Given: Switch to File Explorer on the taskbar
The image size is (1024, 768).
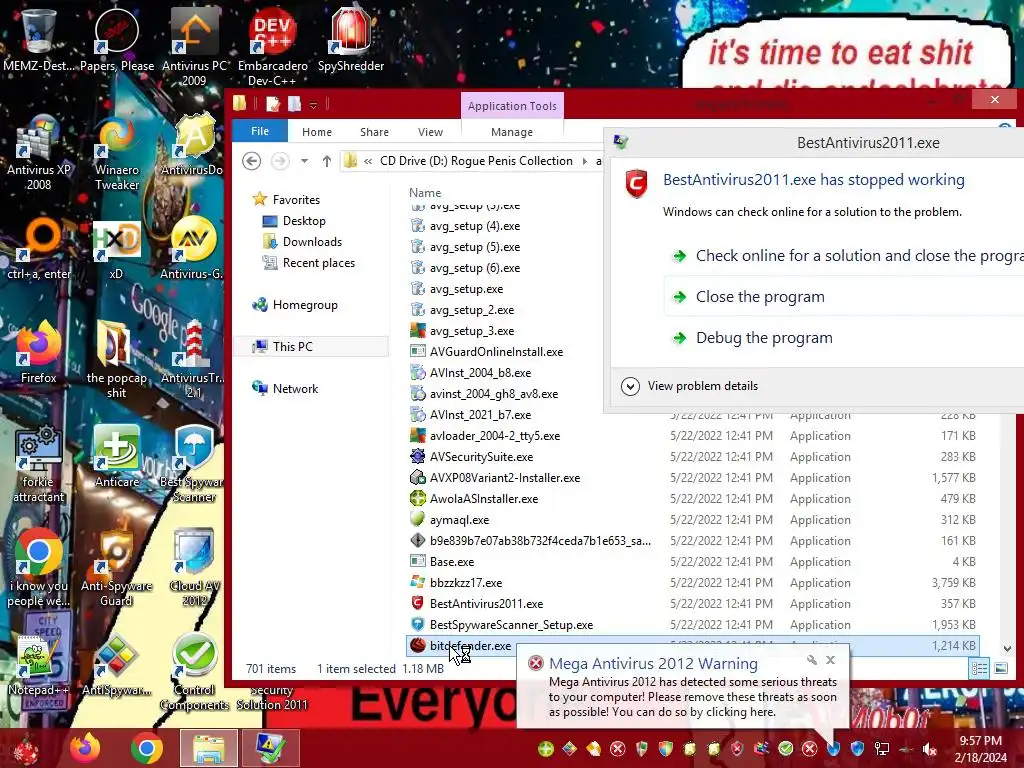Looking at the screenshot, I should (x=208, y=748).
